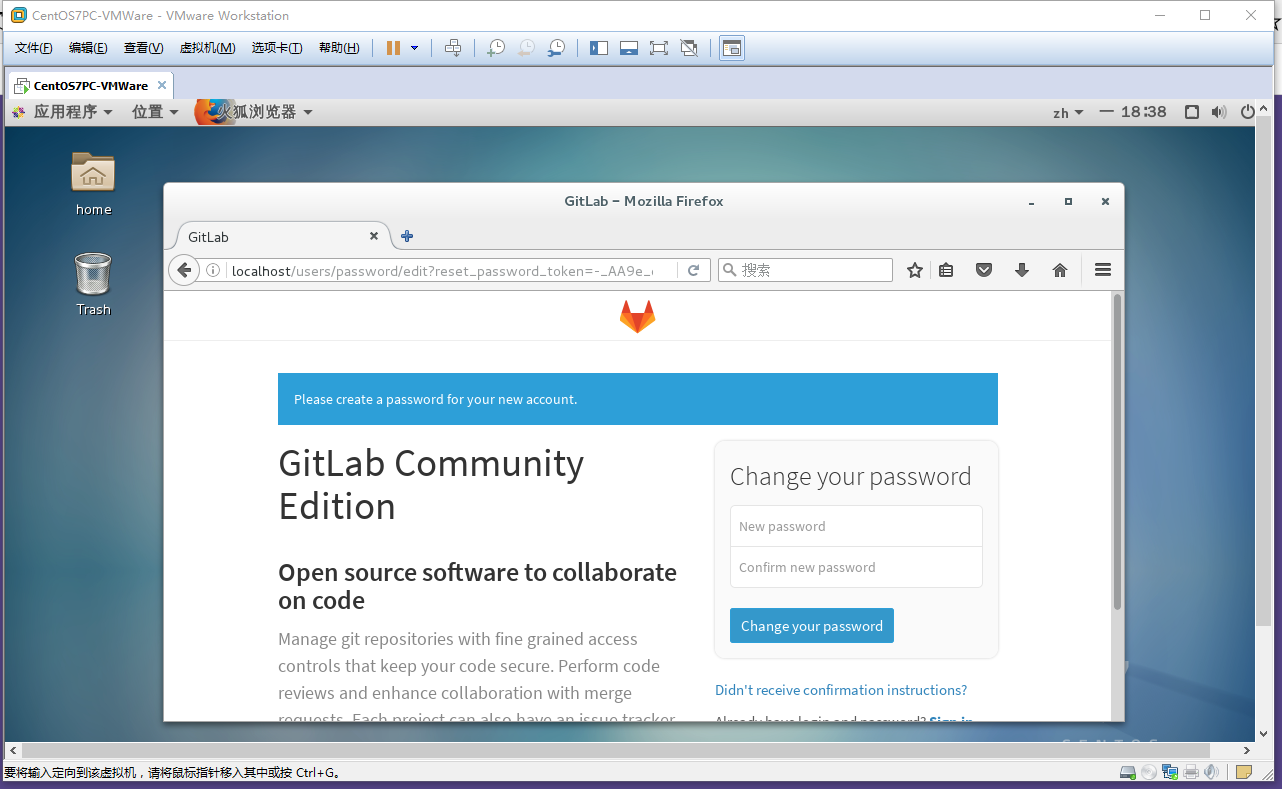Click the printer status bar icon

(1191, 772)
